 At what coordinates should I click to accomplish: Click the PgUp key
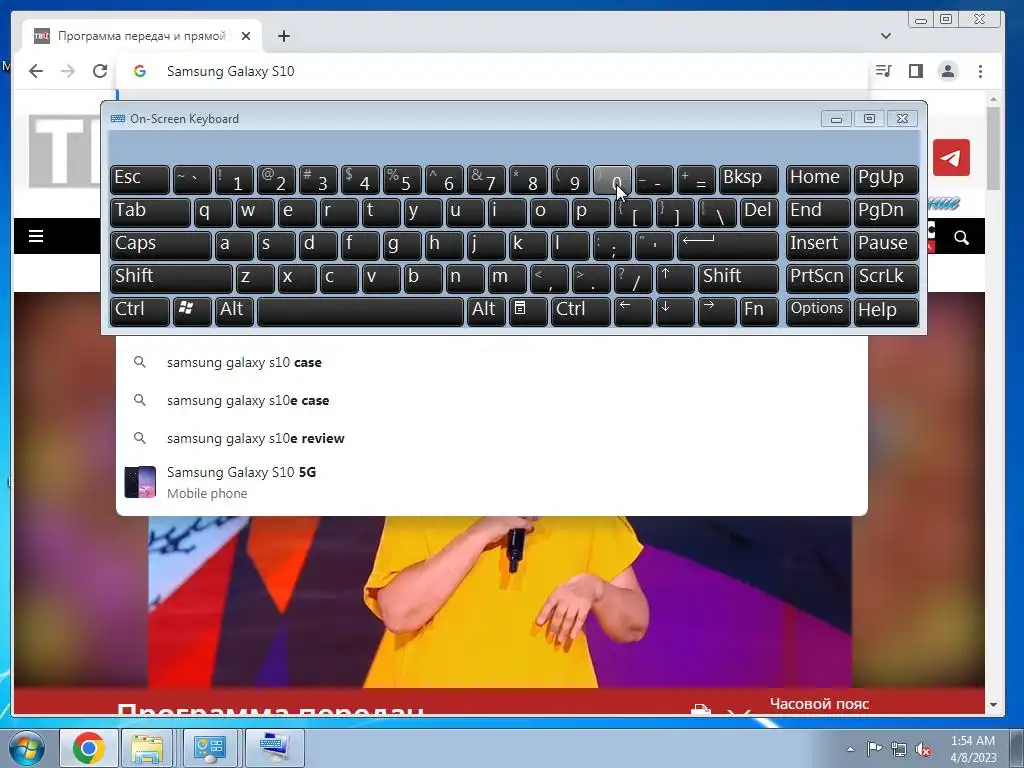click(x=886, y=179)
